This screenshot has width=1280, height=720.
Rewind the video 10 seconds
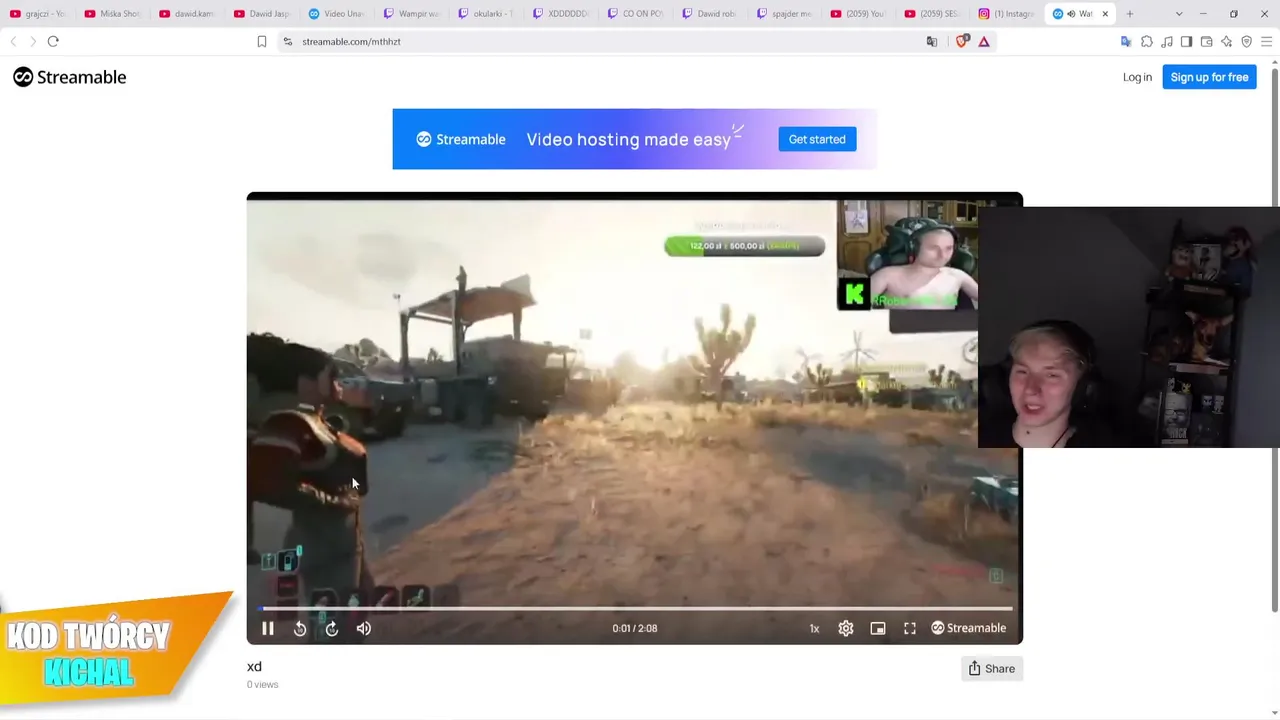(300, 628)
